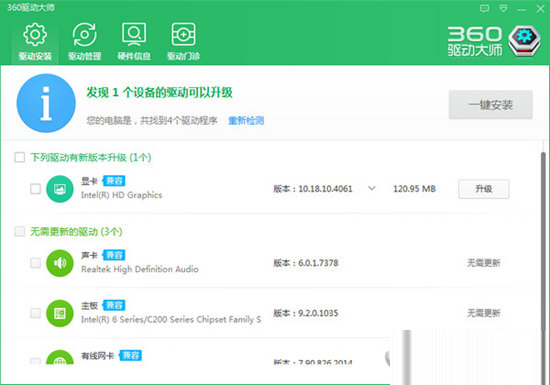Click version text 6.0.1.7378
Image resolution: width=550 pixels, height=385 pixels.
coord(318,263)
